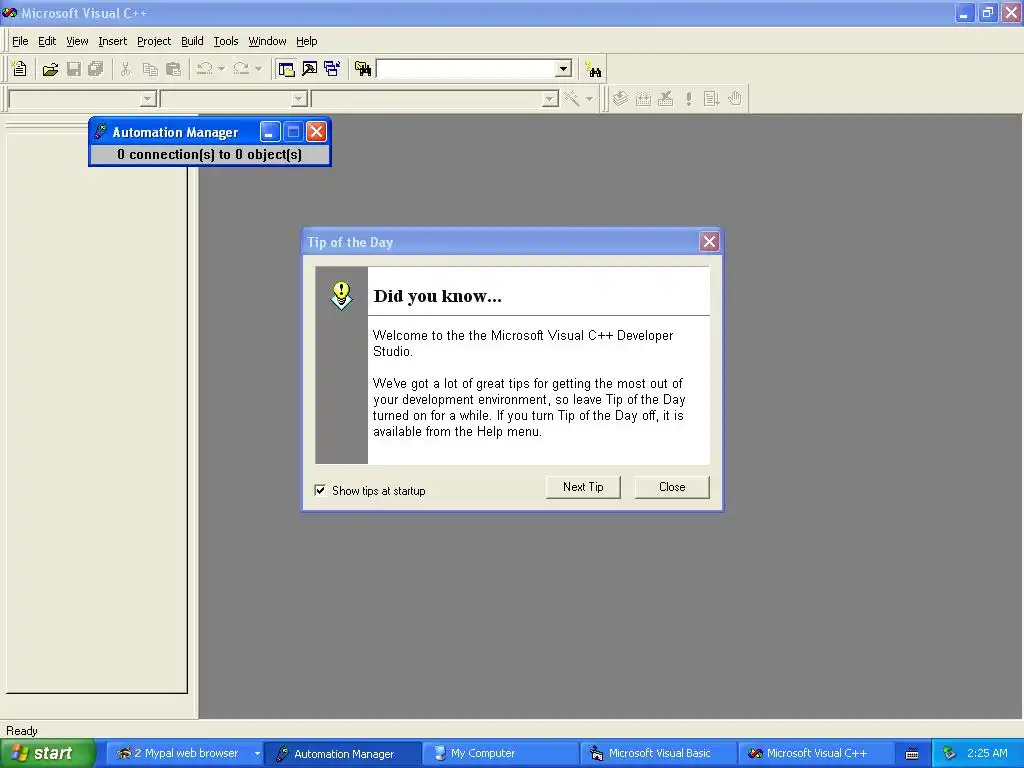Switch to My Computer taskbar button
The width and height of the screenshot is (1024, 768).
click(x=500, y=754)
